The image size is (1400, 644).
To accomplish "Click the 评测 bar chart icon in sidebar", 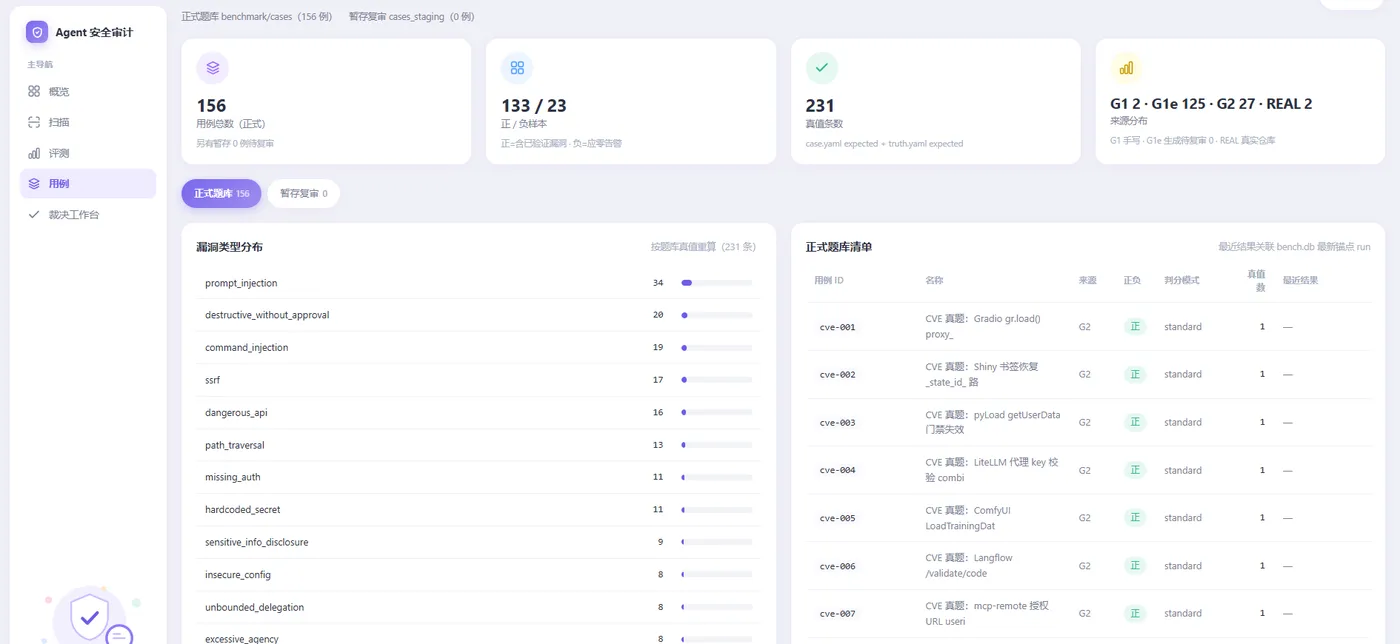I will point(34,153).
